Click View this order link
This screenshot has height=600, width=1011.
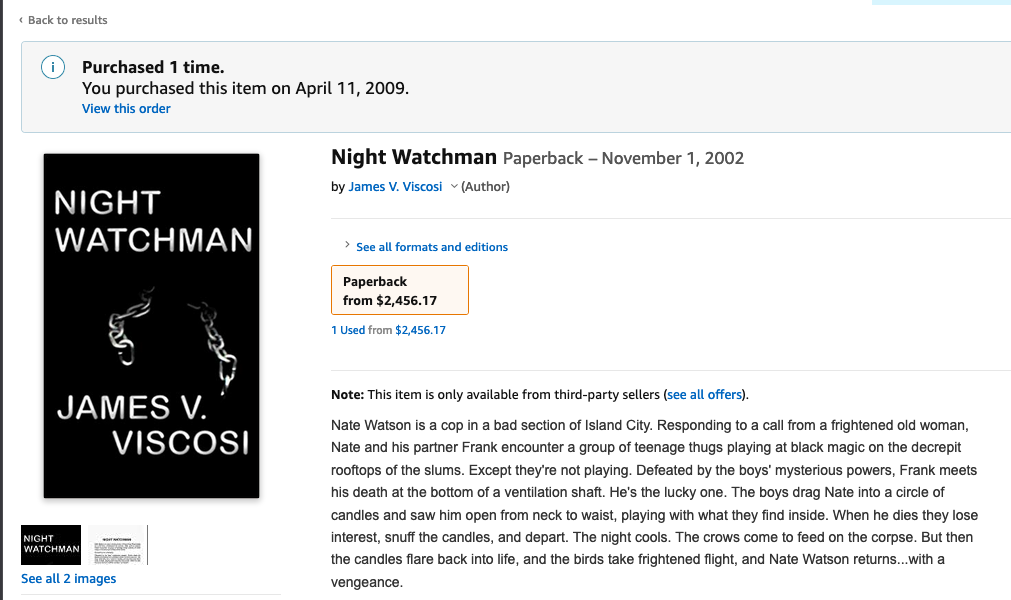[x=126, y=108]
